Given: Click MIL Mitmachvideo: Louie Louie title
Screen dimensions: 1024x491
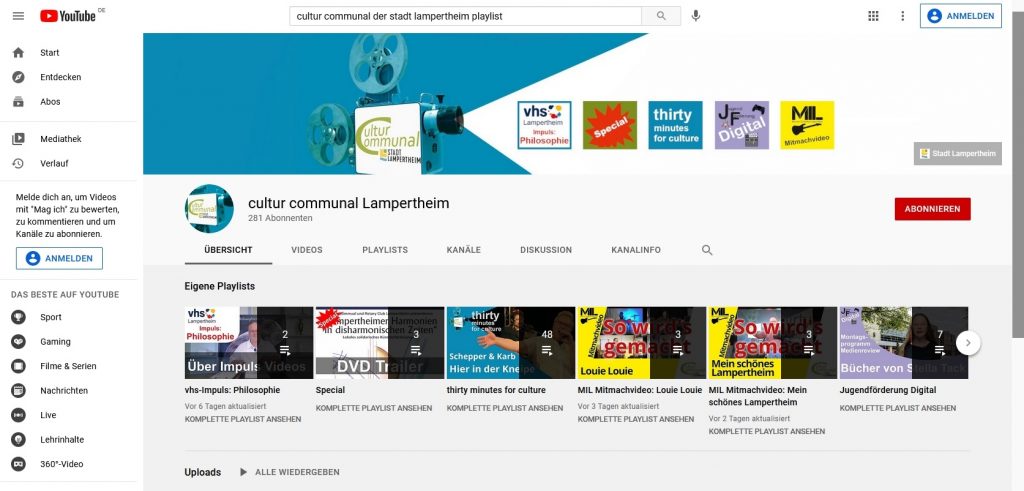Looking at the screenshot, I should click(640, 390).
